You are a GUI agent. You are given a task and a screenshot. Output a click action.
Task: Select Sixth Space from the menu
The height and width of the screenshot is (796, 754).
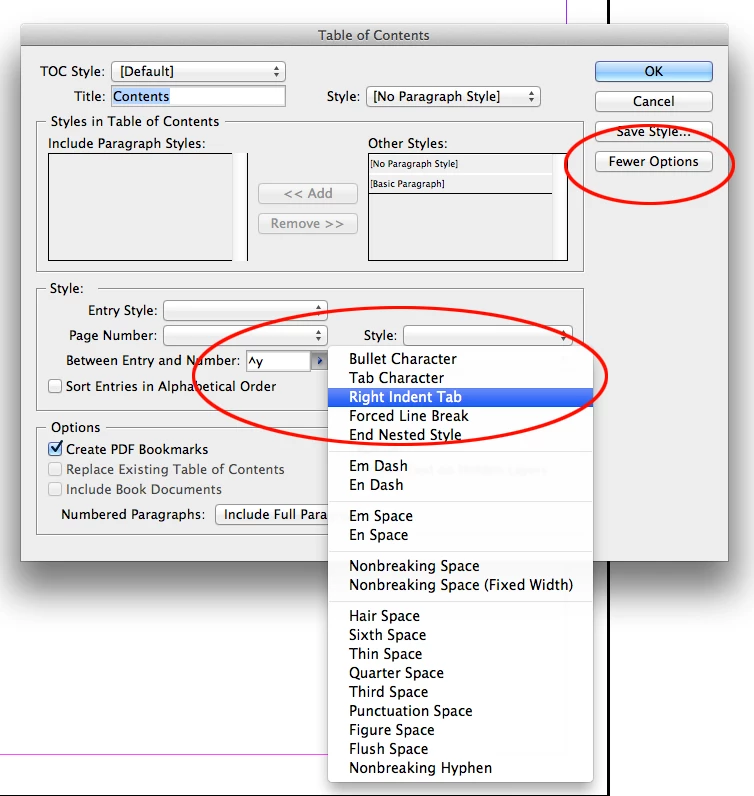click(x=460, y=635)
